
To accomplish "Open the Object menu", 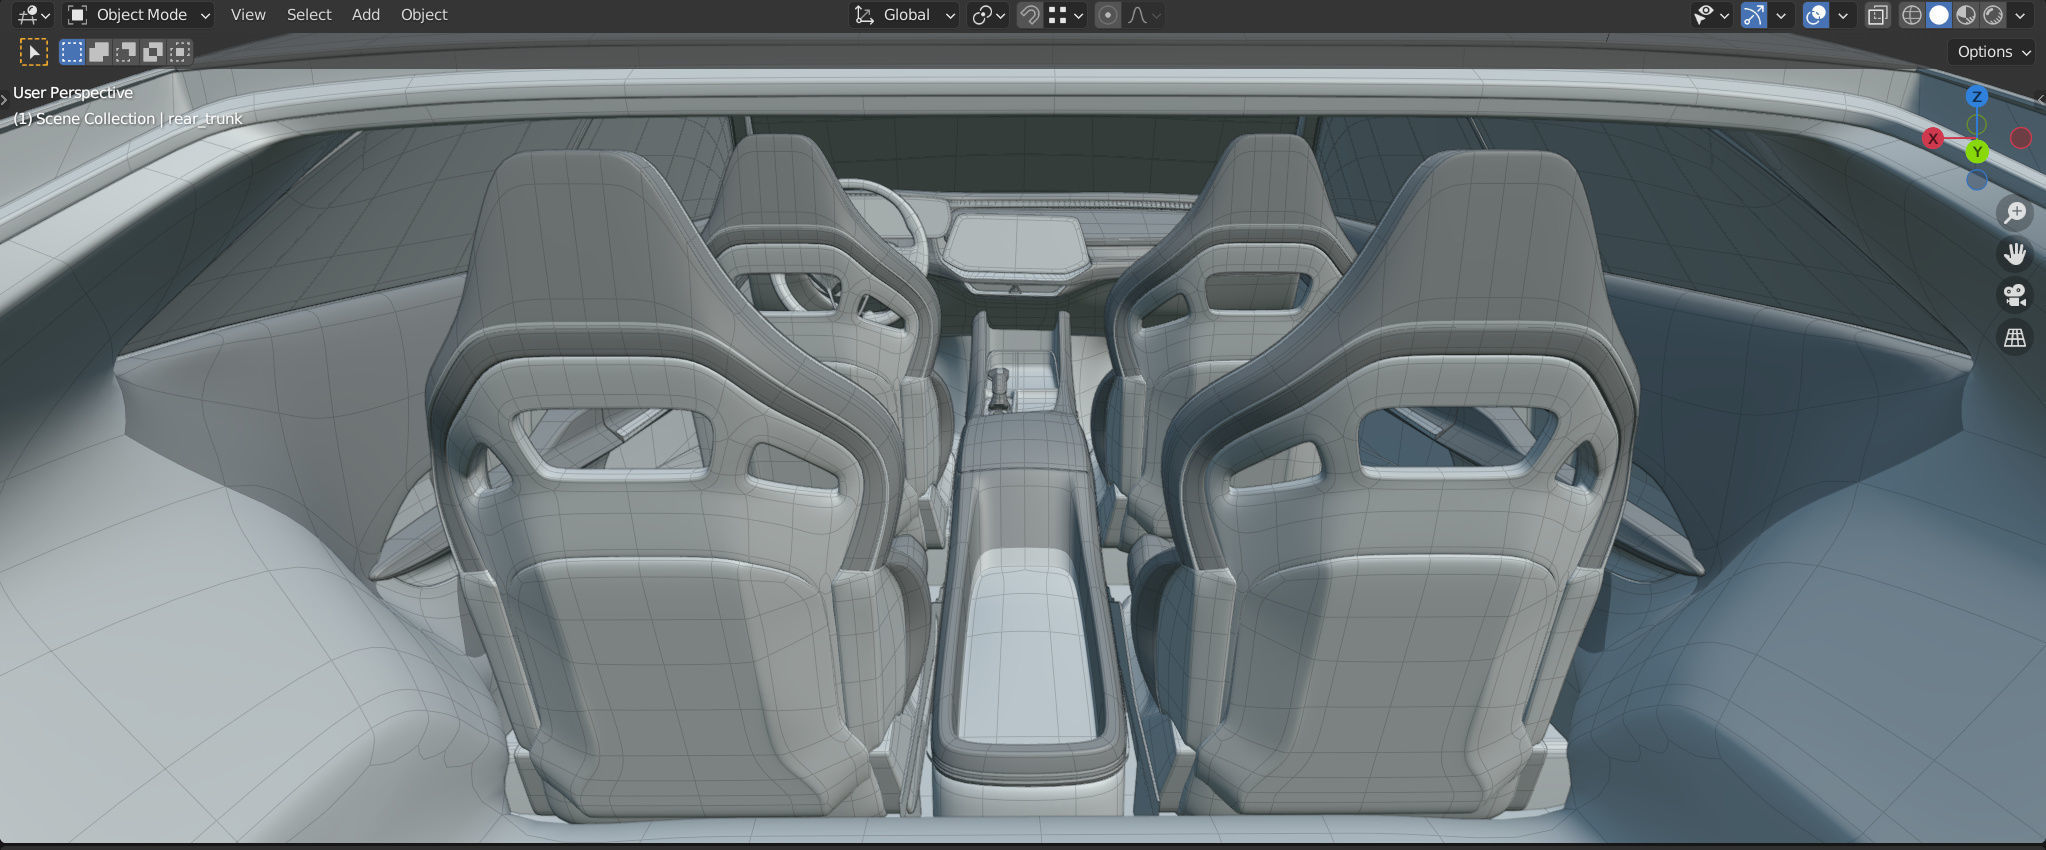I will pyautogui.click(x=424, y=15).
